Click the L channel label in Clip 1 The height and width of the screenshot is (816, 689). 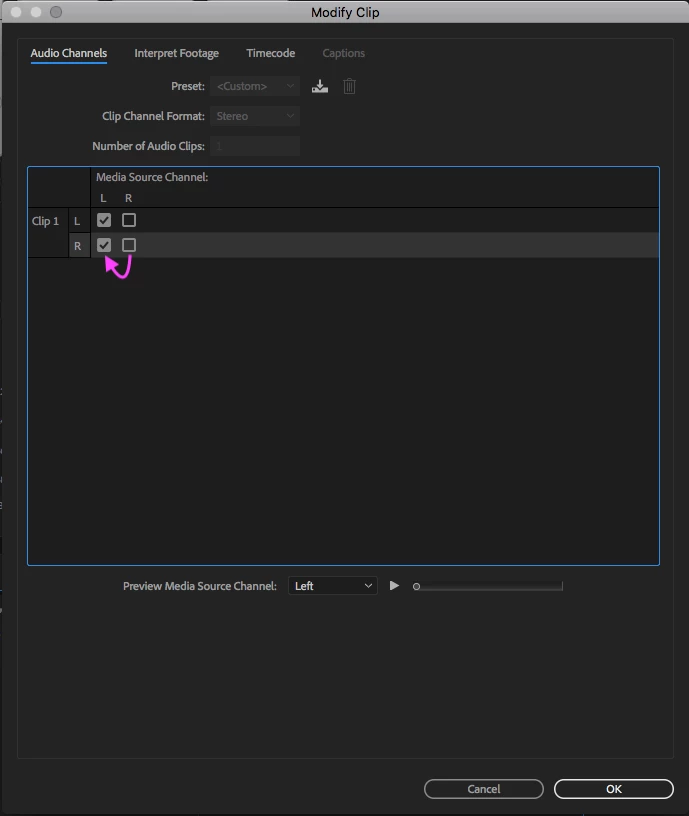coord(77,221)
